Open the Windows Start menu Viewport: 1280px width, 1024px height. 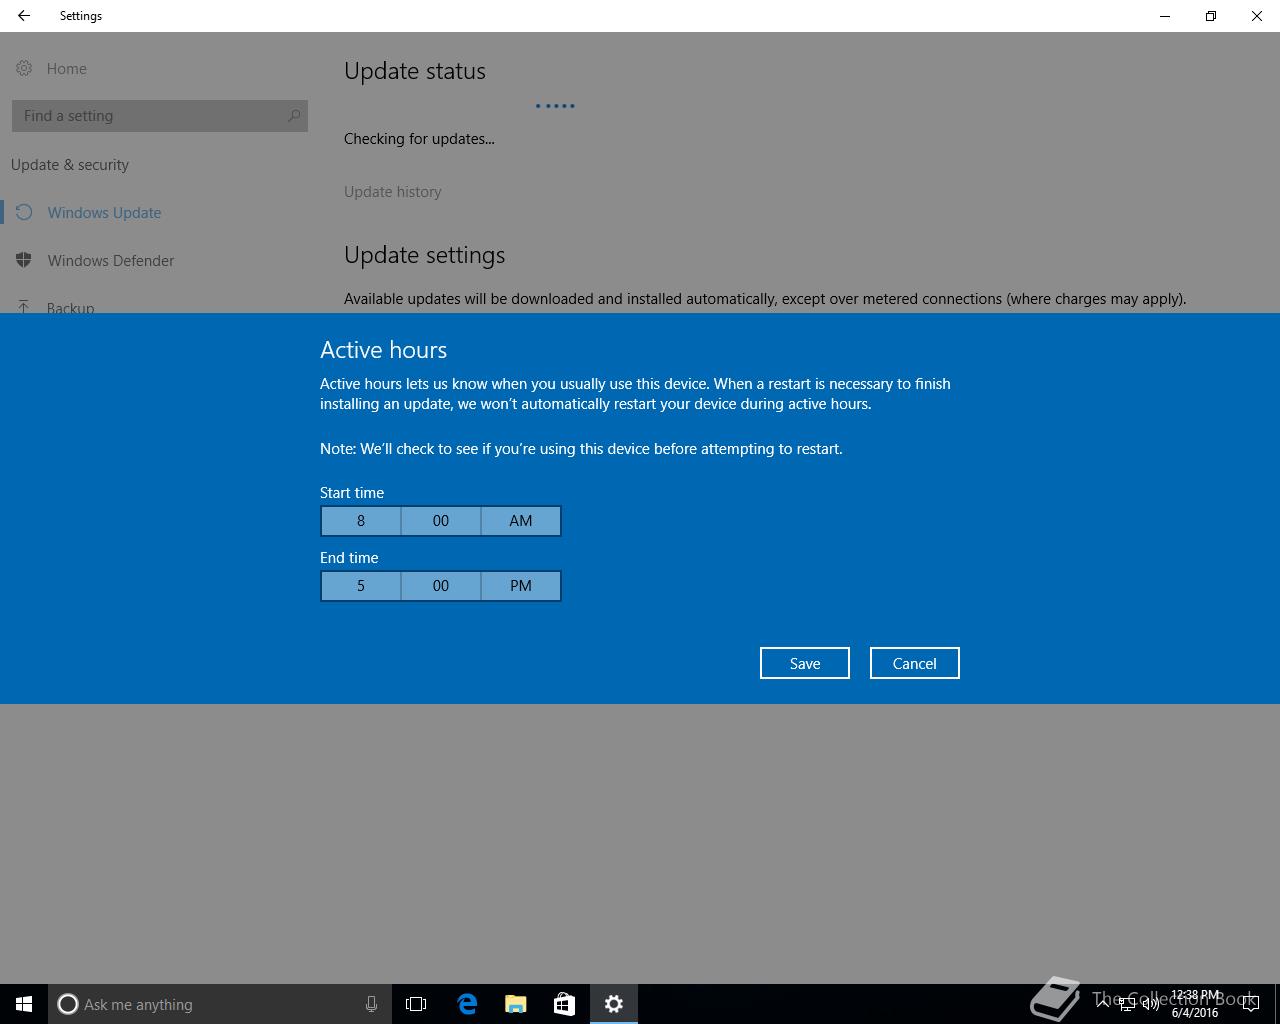coord(24,1004)
